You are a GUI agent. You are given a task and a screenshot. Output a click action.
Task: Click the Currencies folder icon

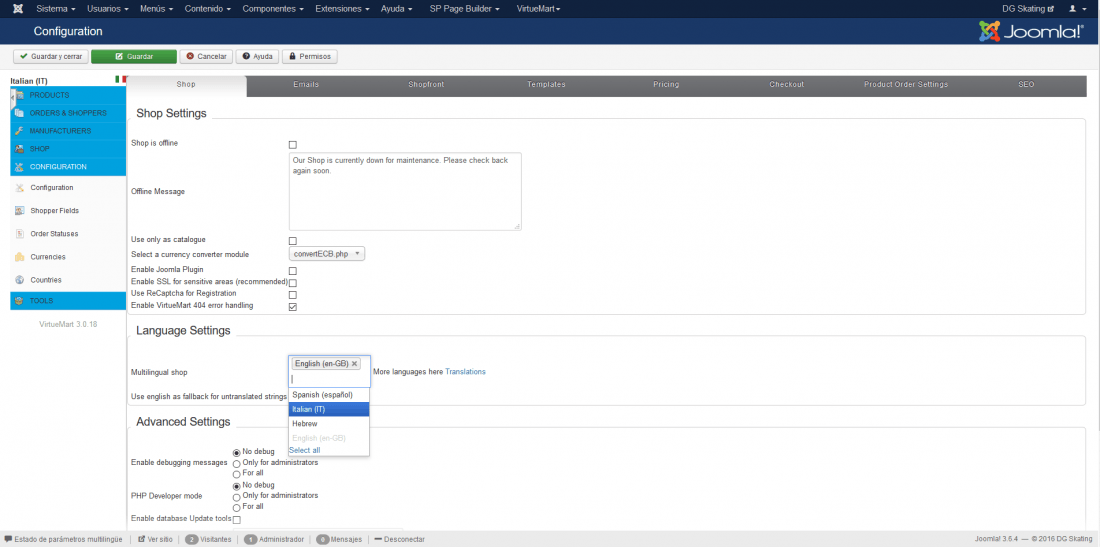[x=20, y=257]
